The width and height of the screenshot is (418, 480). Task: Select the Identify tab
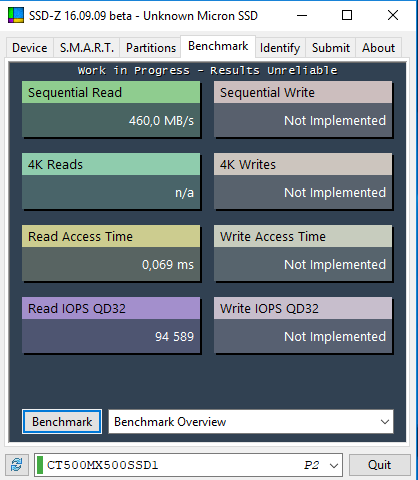(280, 48)
